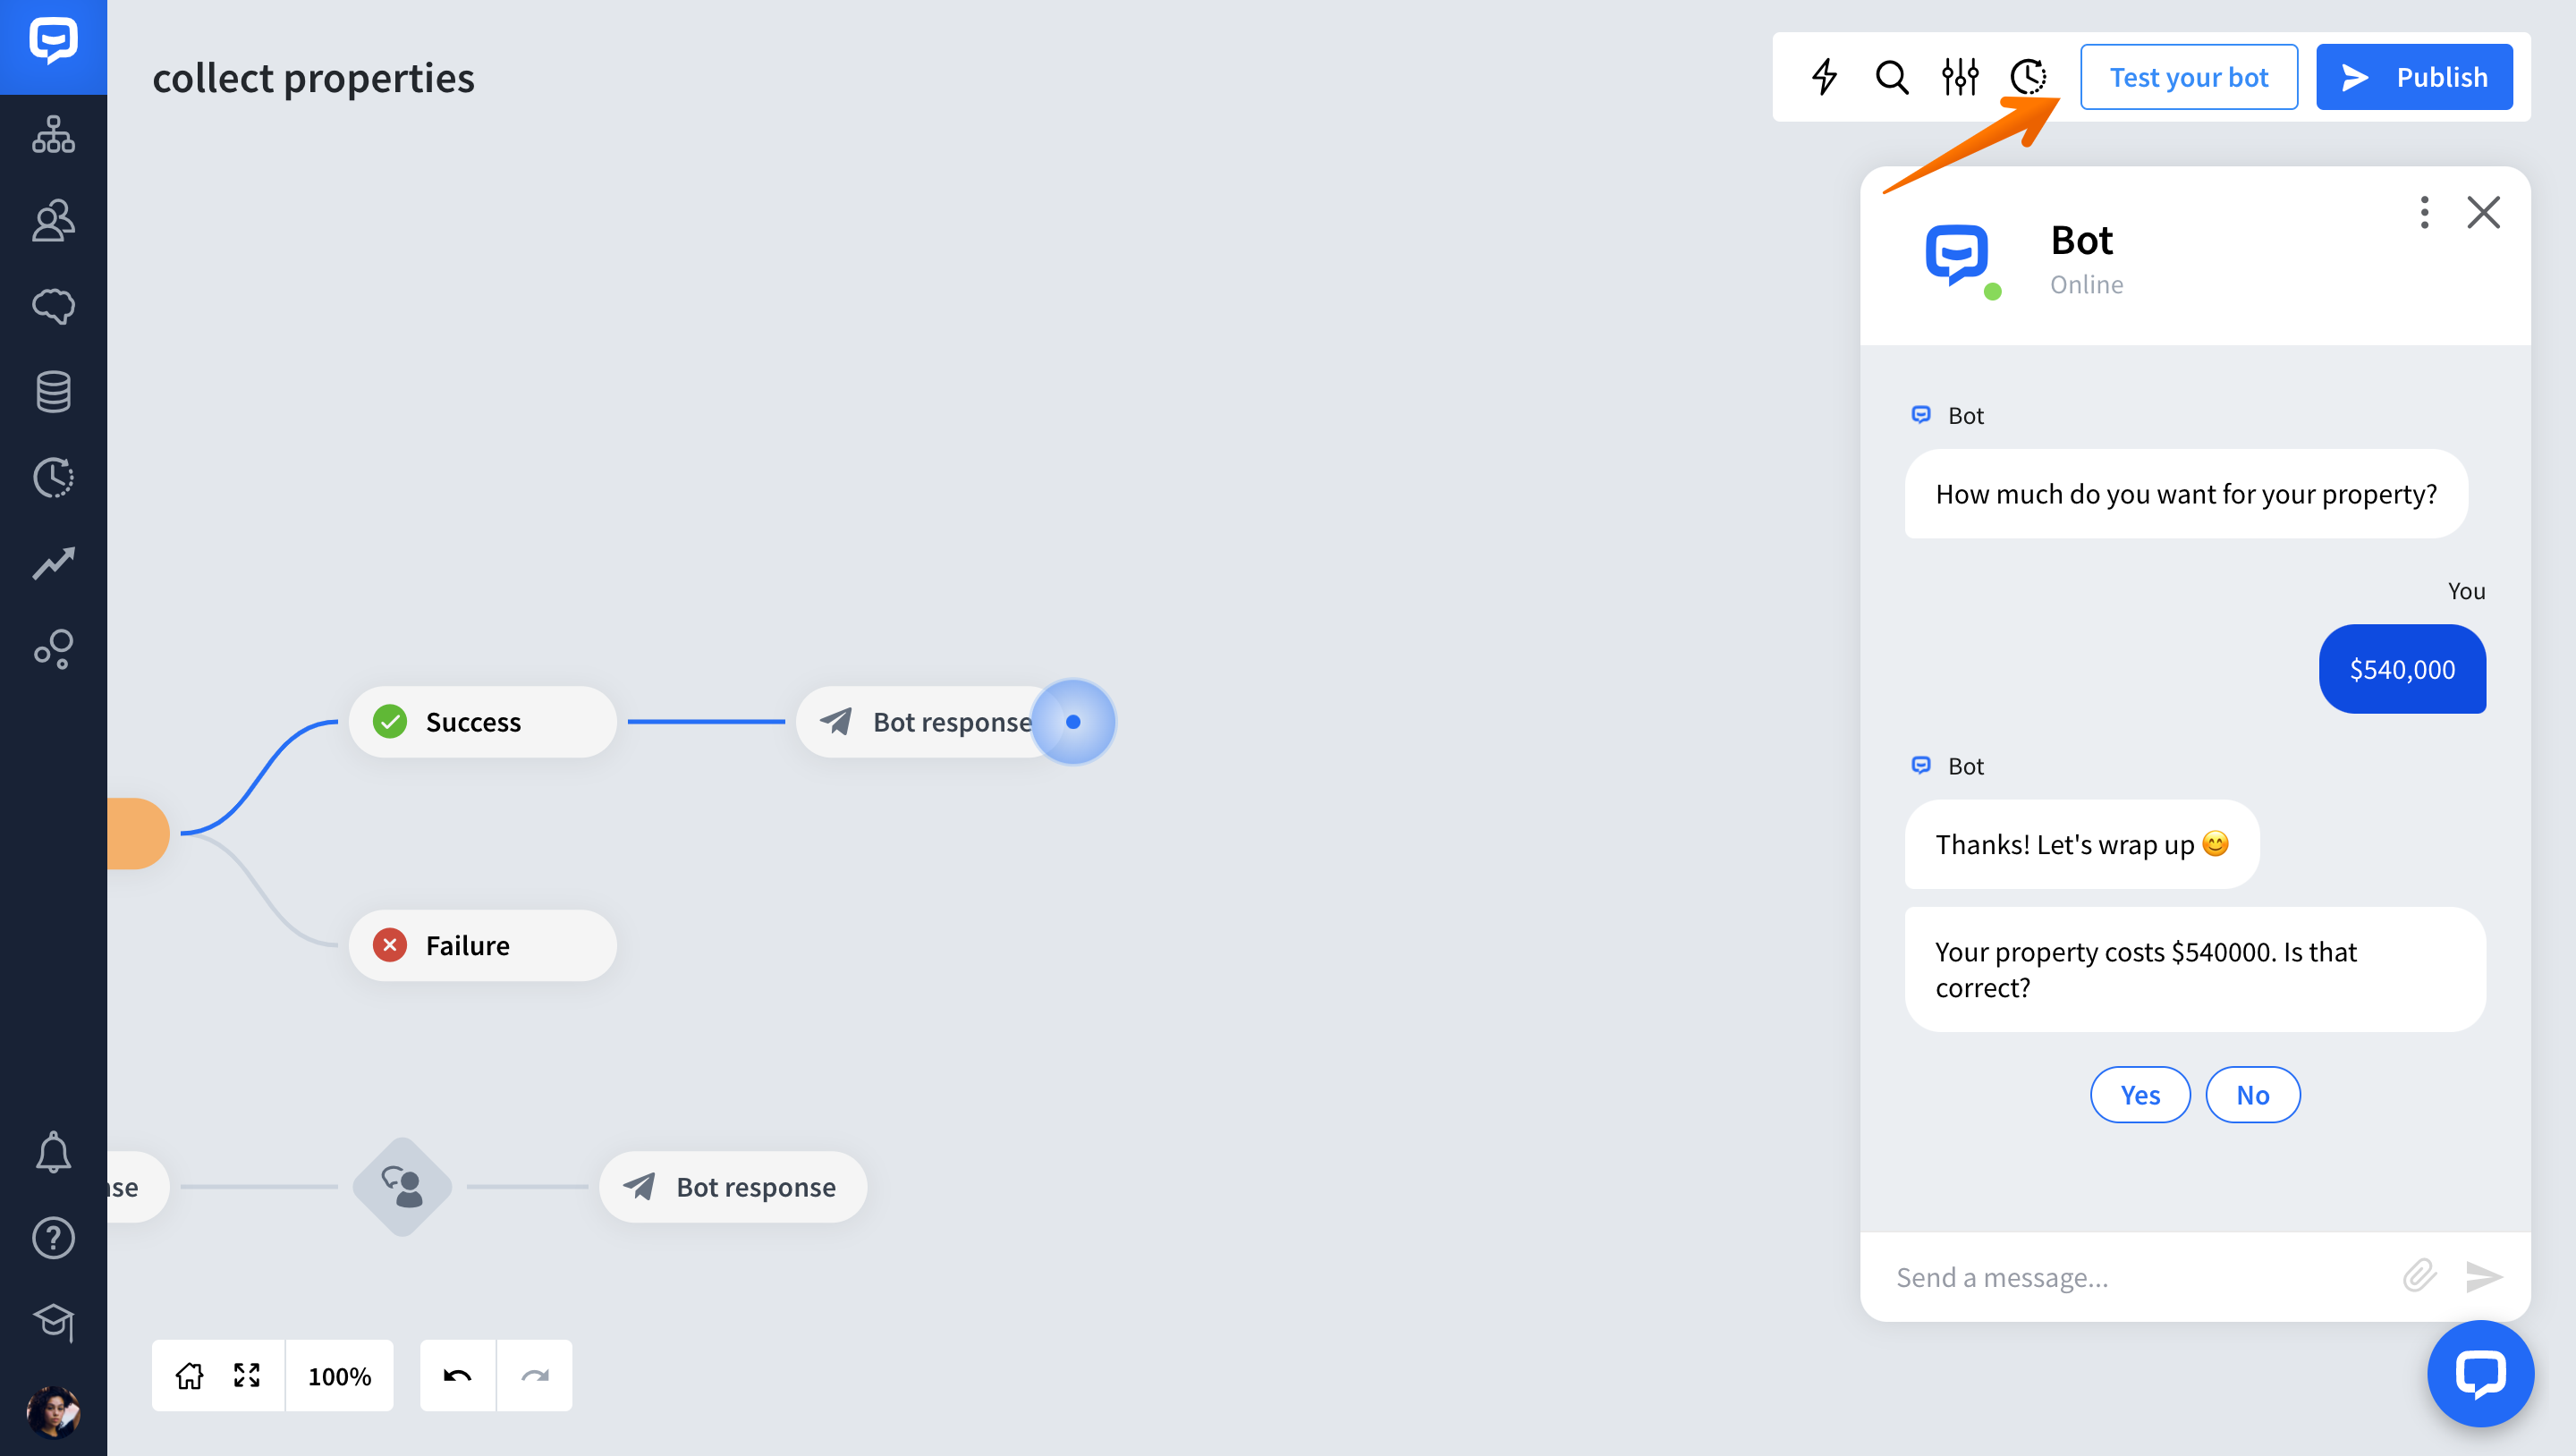Click the $540,000 user message bubble
Screen dimensions: 2576x1456
[x=2402, y=669]
